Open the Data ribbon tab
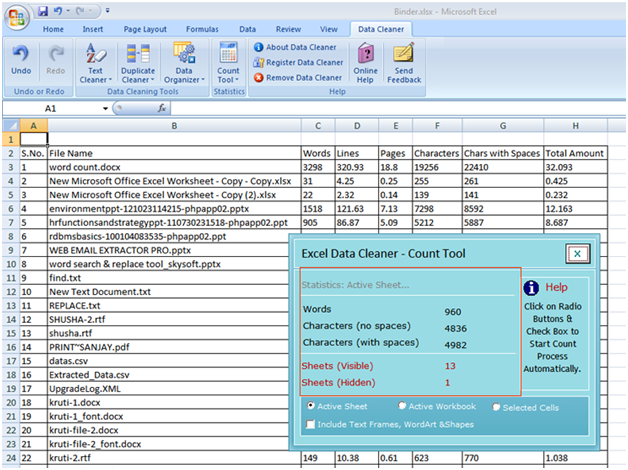 pos(248,29)
